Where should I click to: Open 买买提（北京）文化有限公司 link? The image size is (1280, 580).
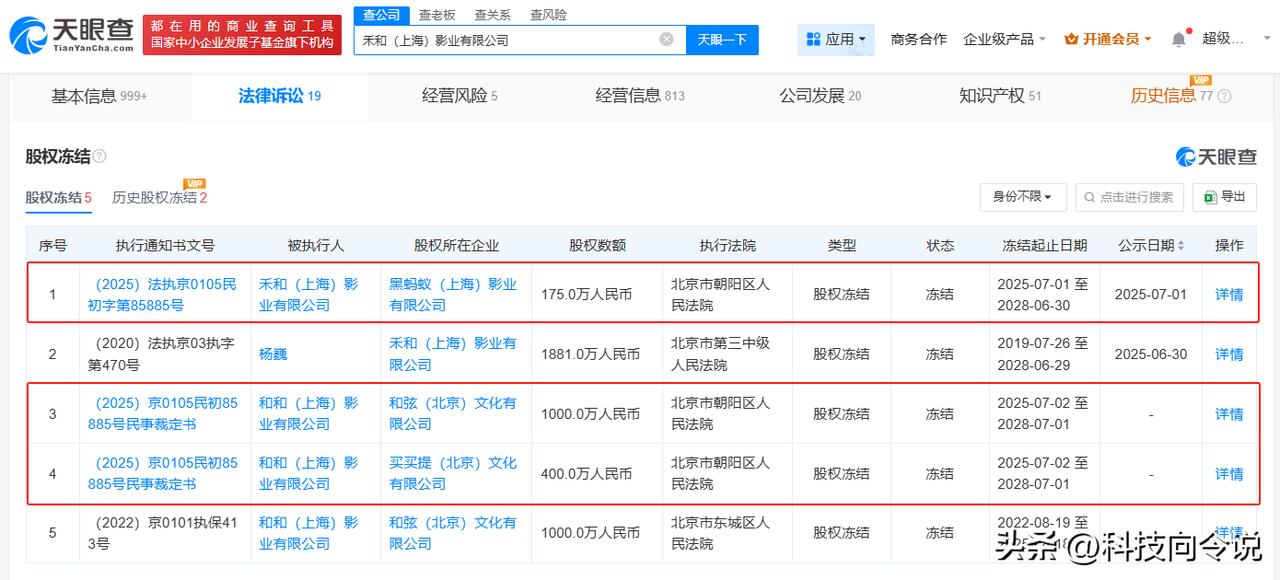coord(453,474)
